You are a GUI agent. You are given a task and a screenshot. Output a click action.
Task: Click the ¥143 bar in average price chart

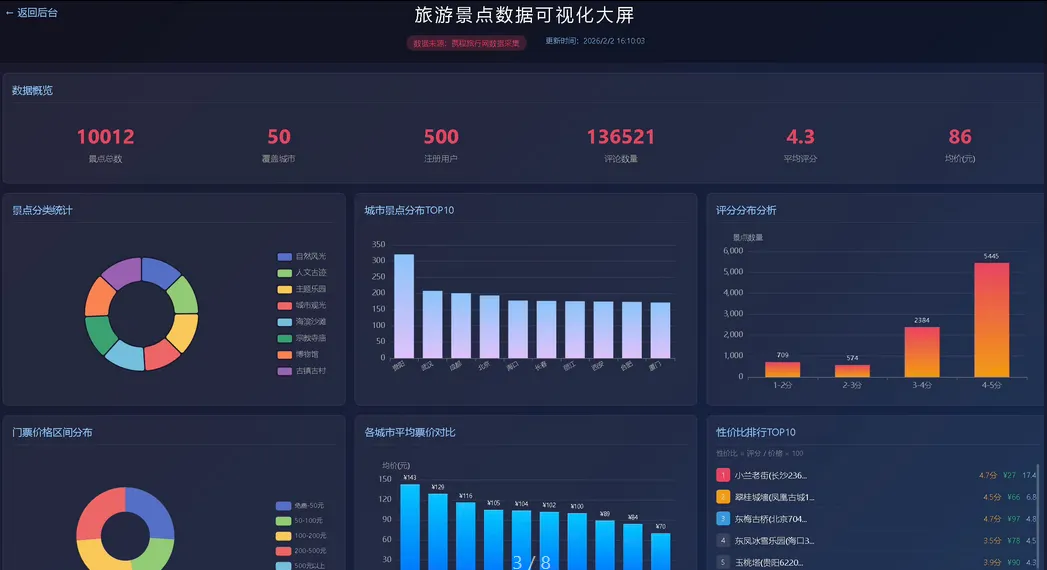coord(410,527)
